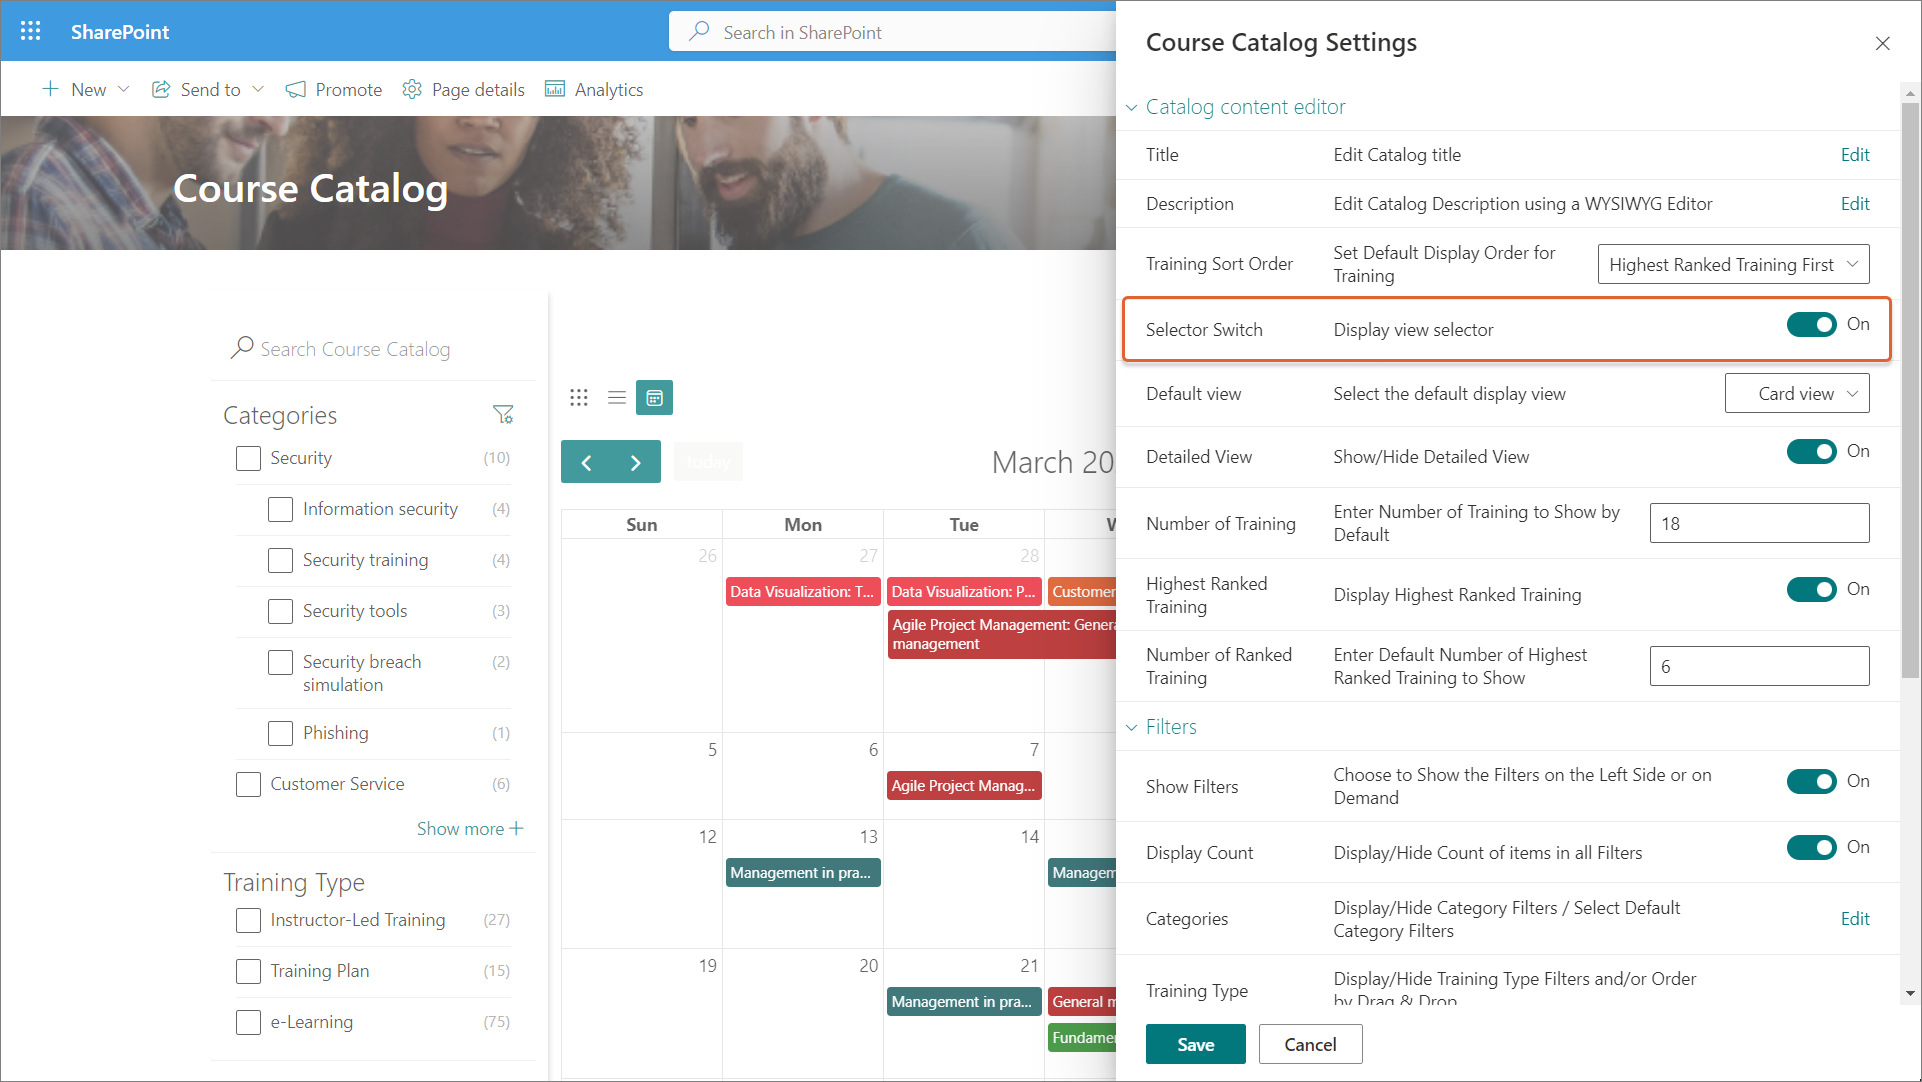Screen dimensions: 1922x1082
Task: Open the SharePoint app launcher waffle
Action: click(30, 31)
